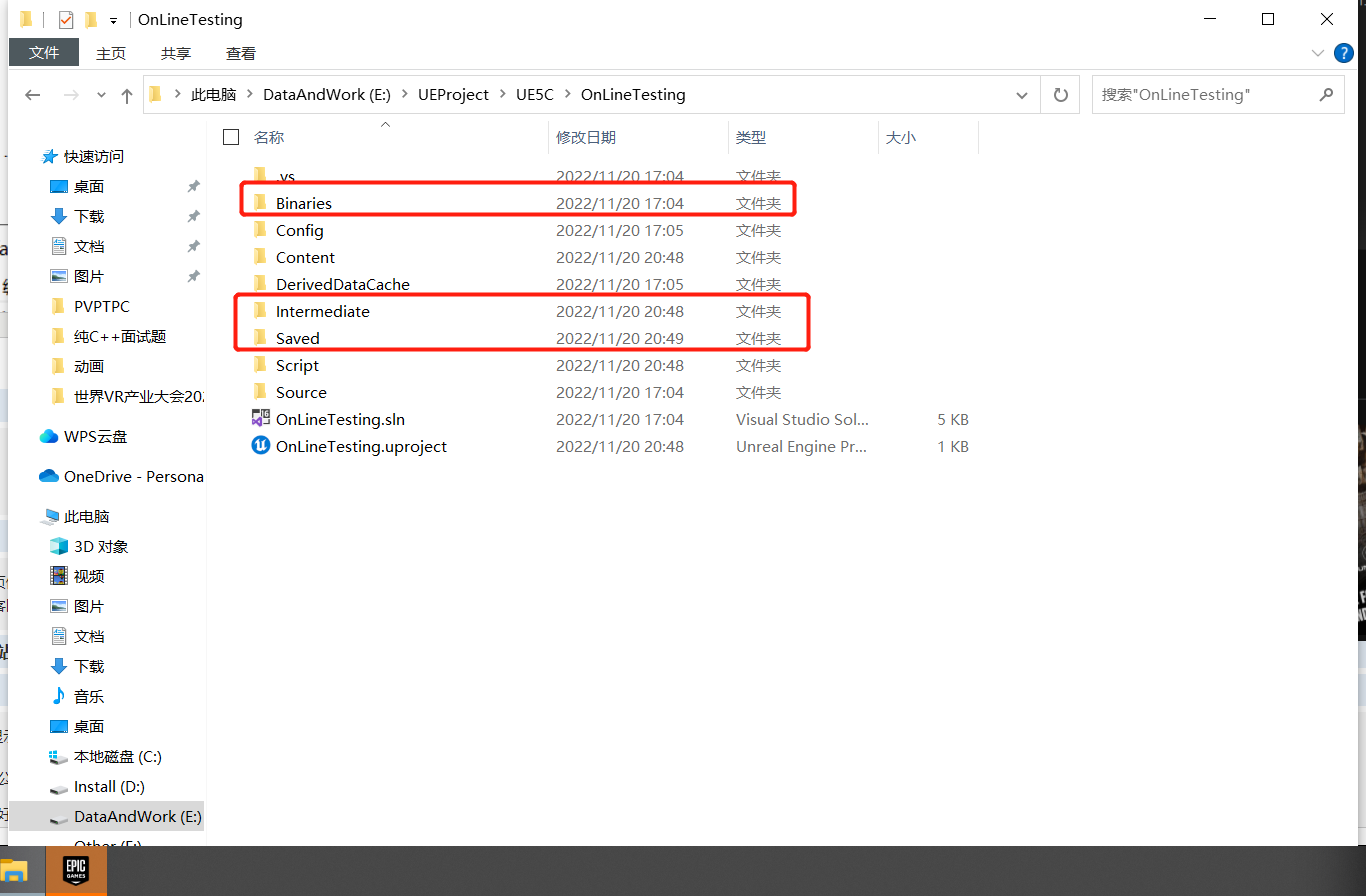Click the search magnifier icon
This screenshot has height=896, width=1366.
click(x=1326, y=95)
